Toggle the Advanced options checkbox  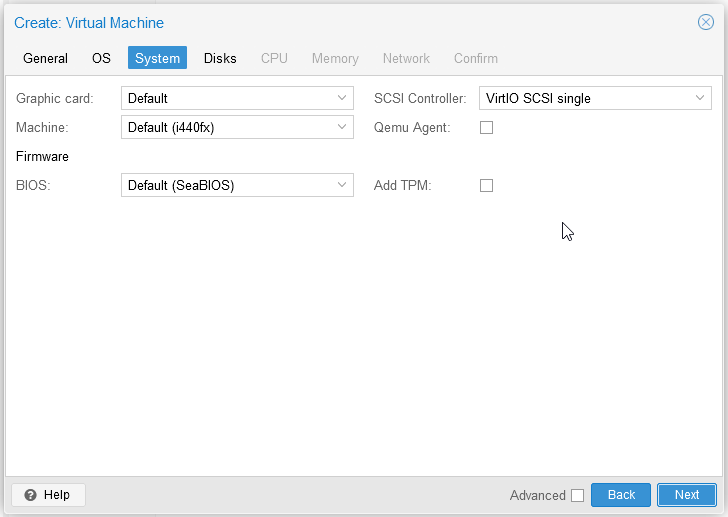[577, 495]
